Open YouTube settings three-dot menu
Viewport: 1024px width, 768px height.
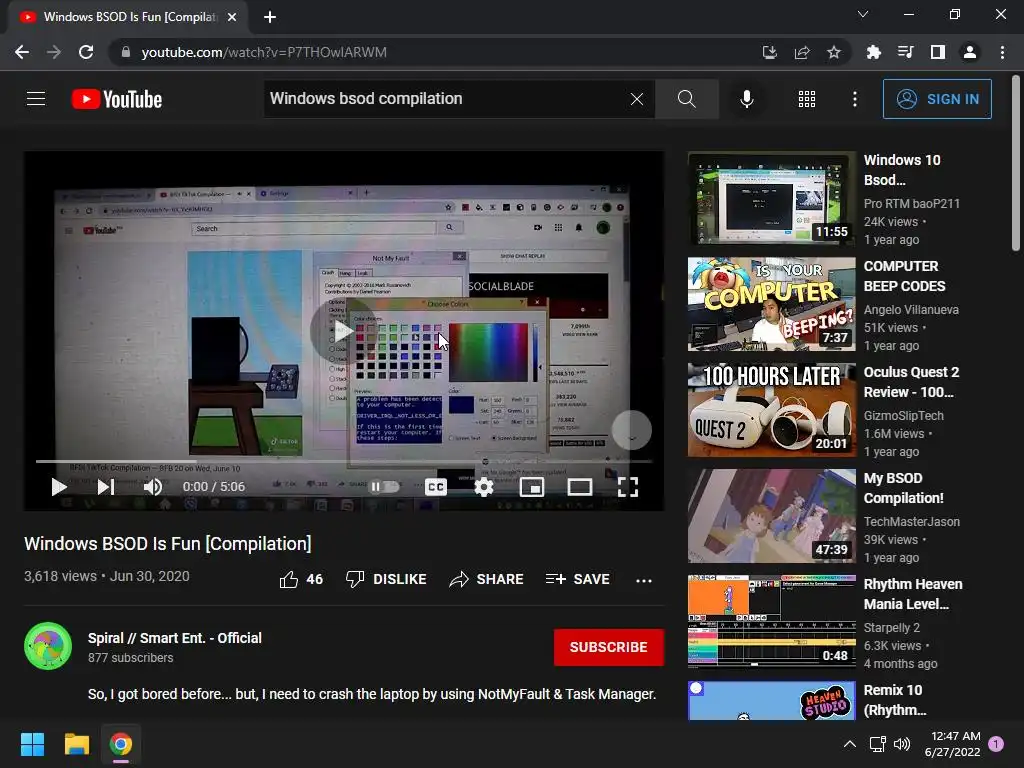(855, 99)
